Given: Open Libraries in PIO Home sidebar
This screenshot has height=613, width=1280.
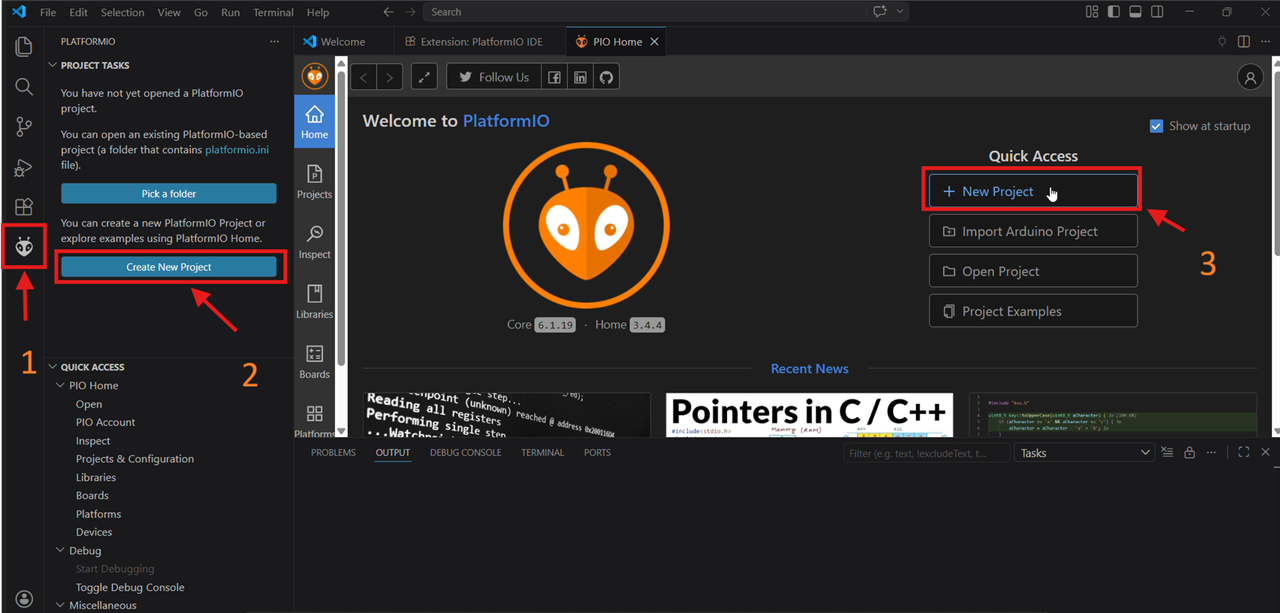Looking at the screenshot, I should 314,302.
